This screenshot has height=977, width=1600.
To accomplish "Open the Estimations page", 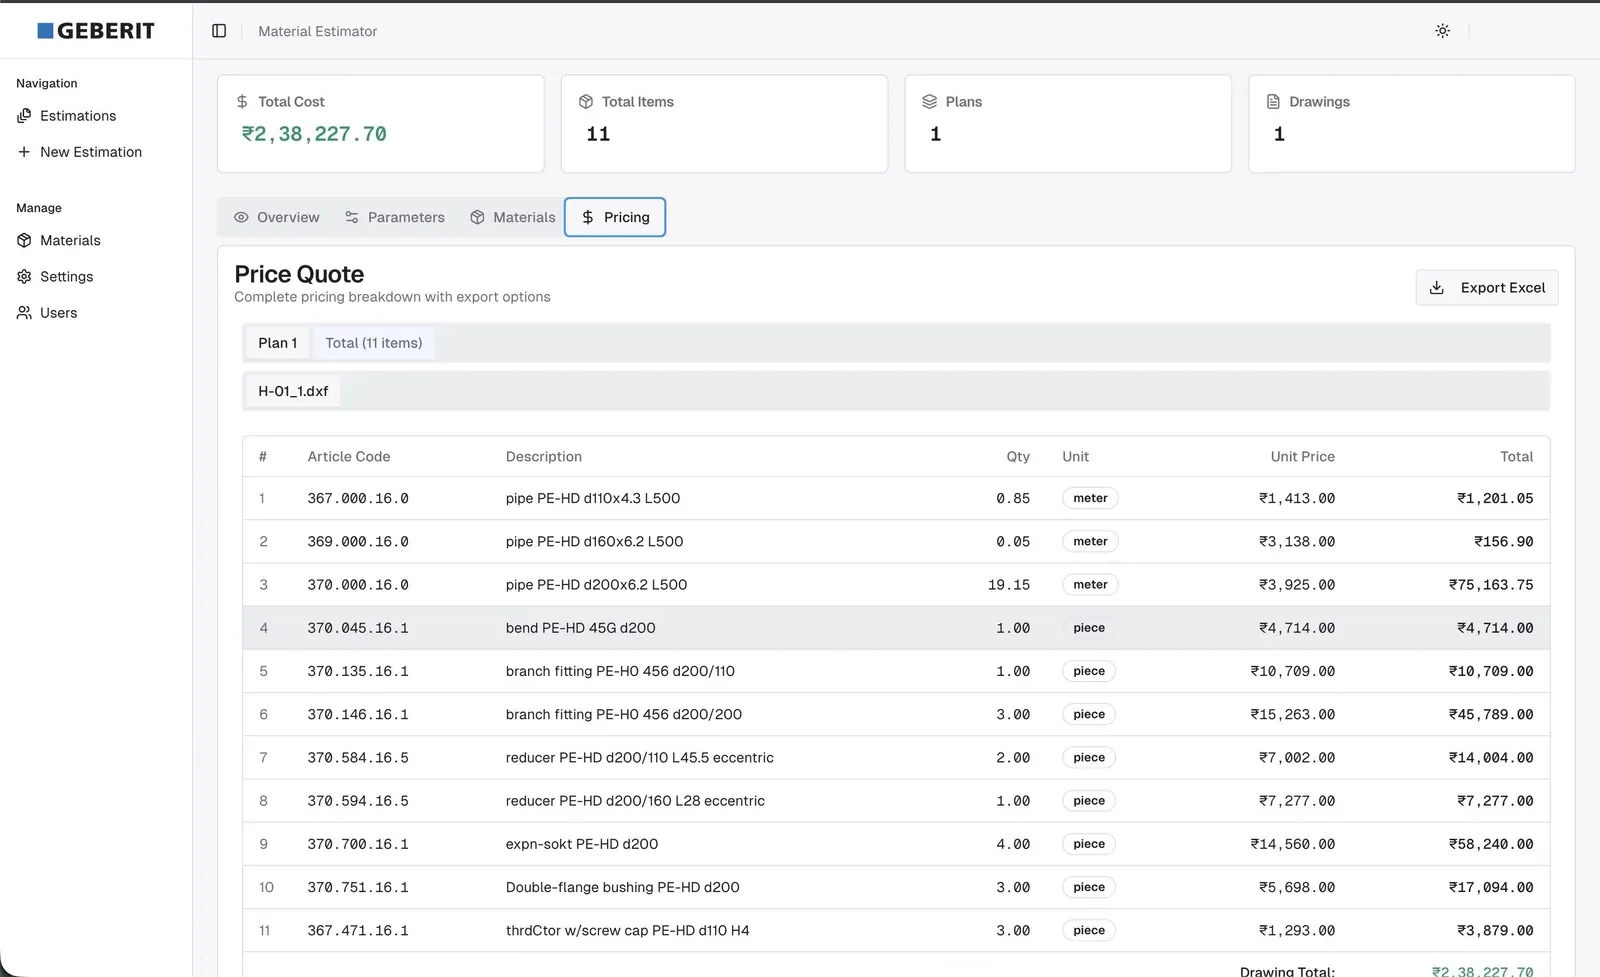I will (78, 116).
